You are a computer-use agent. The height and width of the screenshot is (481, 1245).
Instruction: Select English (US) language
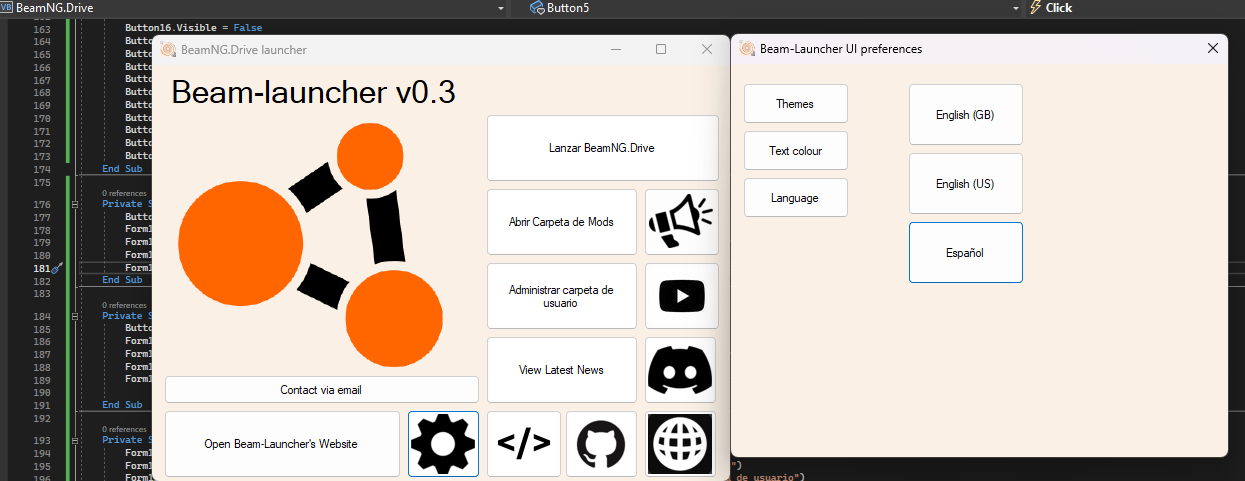click(965, 184)
